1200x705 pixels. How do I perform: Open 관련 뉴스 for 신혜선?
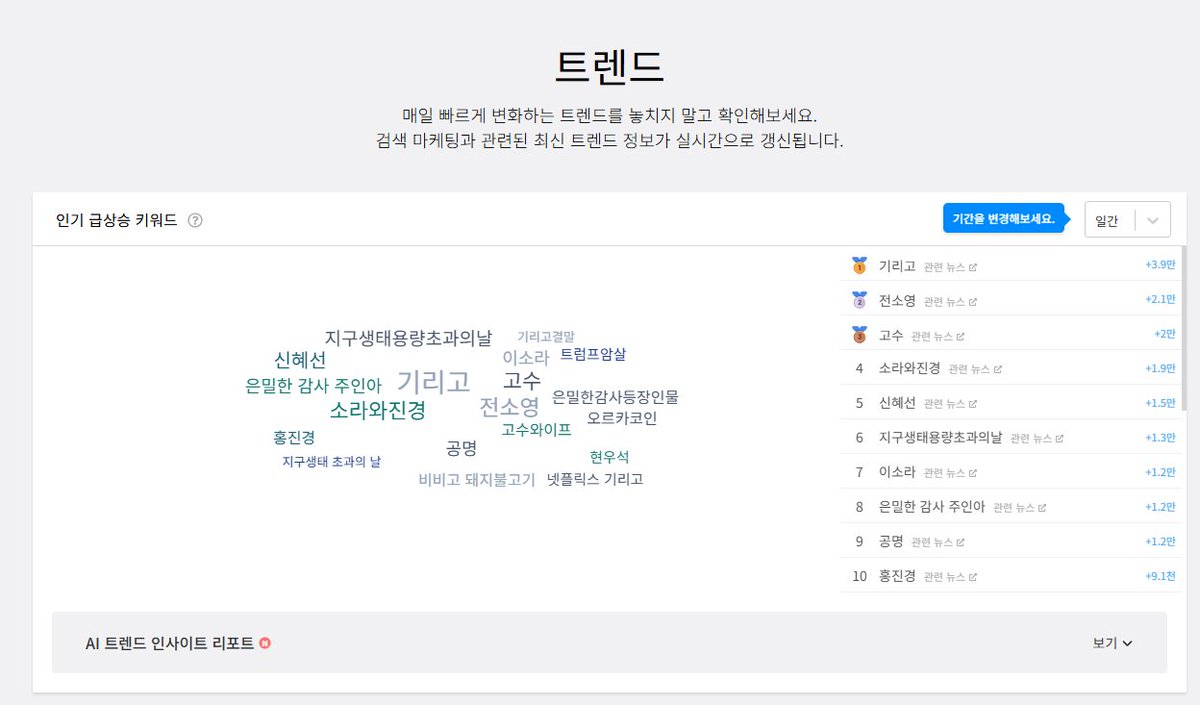point(948,401)
